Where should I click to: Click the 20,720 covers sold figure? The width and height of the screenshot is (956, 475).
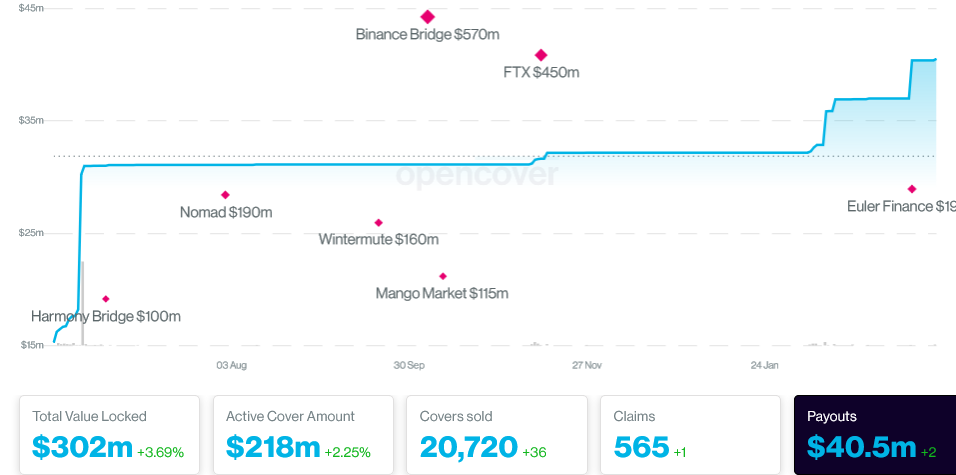pos(468,447)
